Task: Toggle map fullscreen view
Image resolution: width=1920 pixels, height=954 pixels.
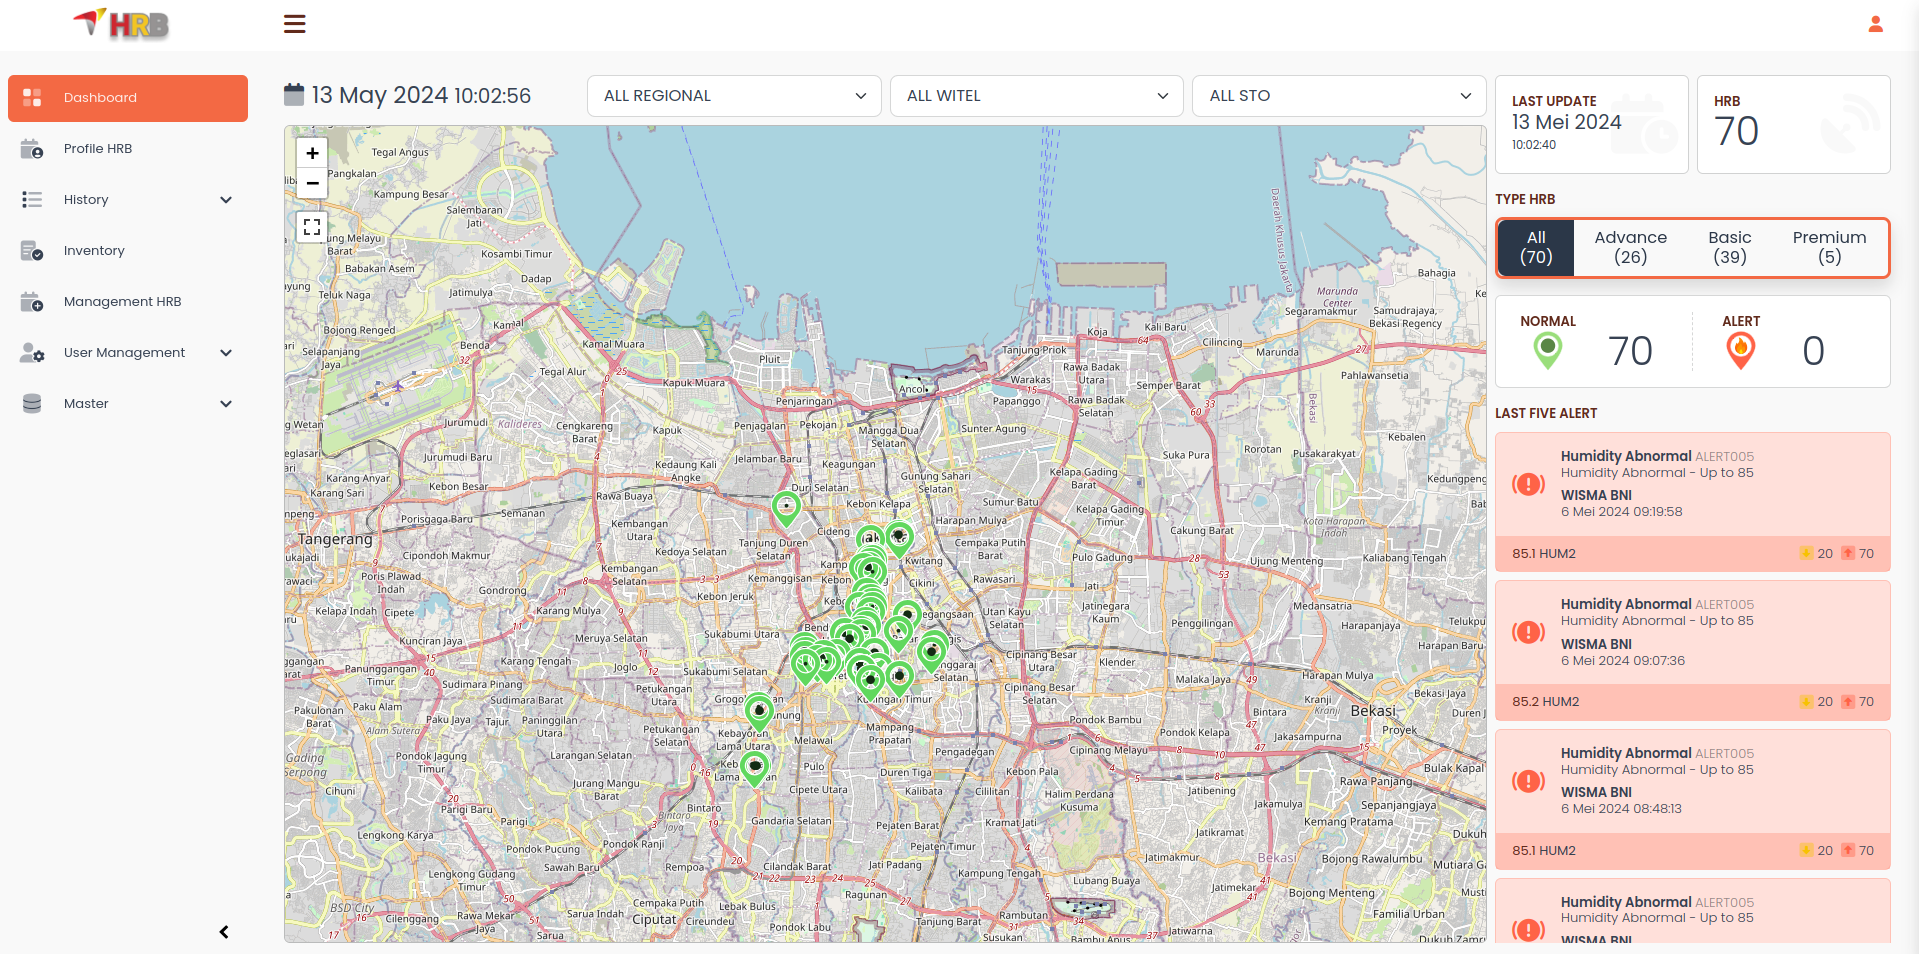Action: (312, 227)
